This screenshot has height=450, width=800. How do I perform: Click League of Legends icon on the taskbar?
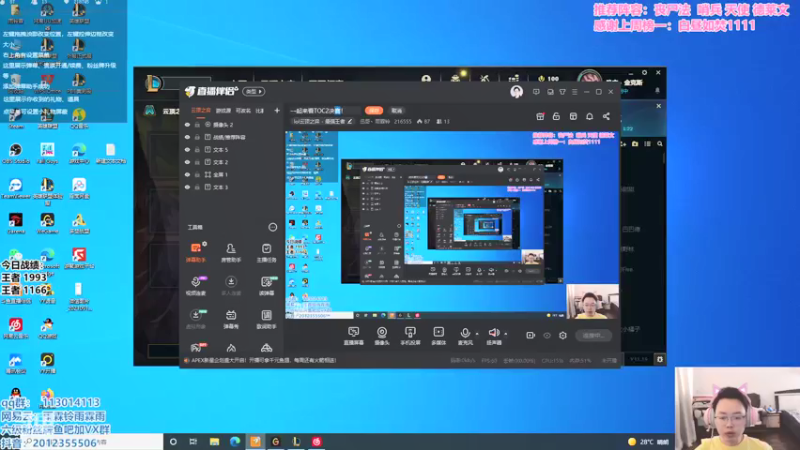coord(296,442)
